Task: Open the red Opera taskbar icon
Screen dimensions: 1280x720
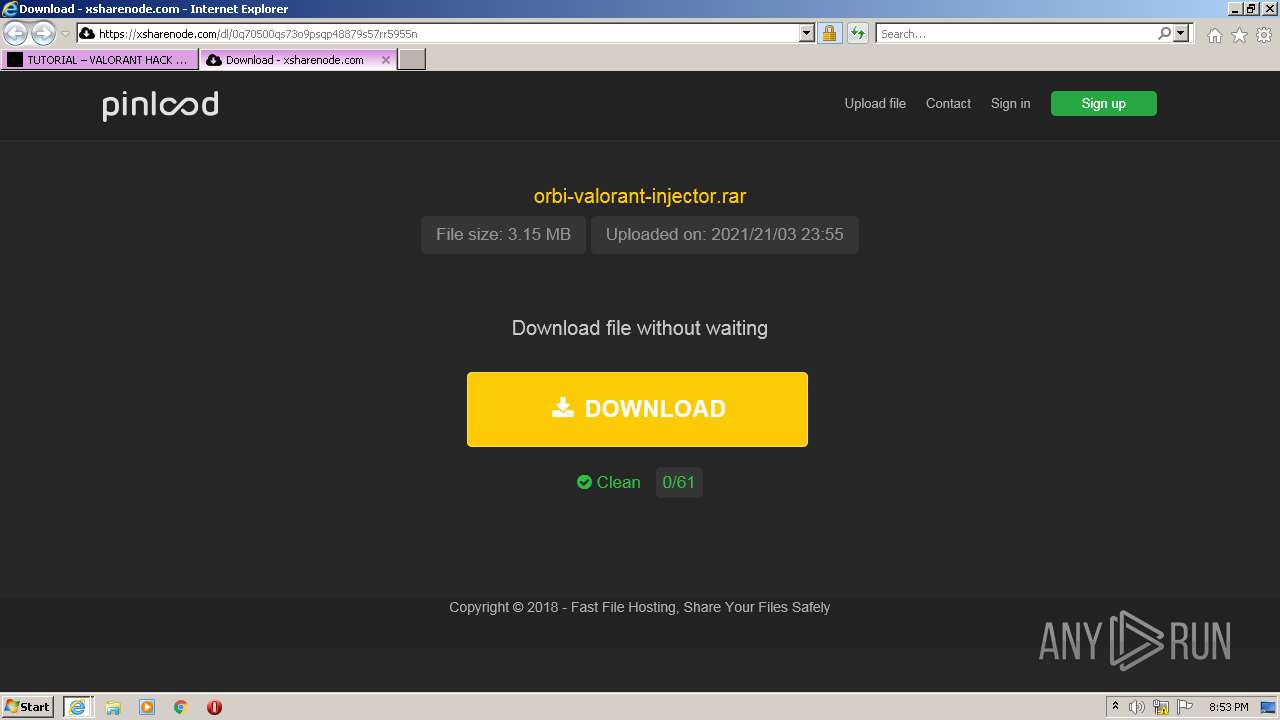Action: (x=214, y=707)
